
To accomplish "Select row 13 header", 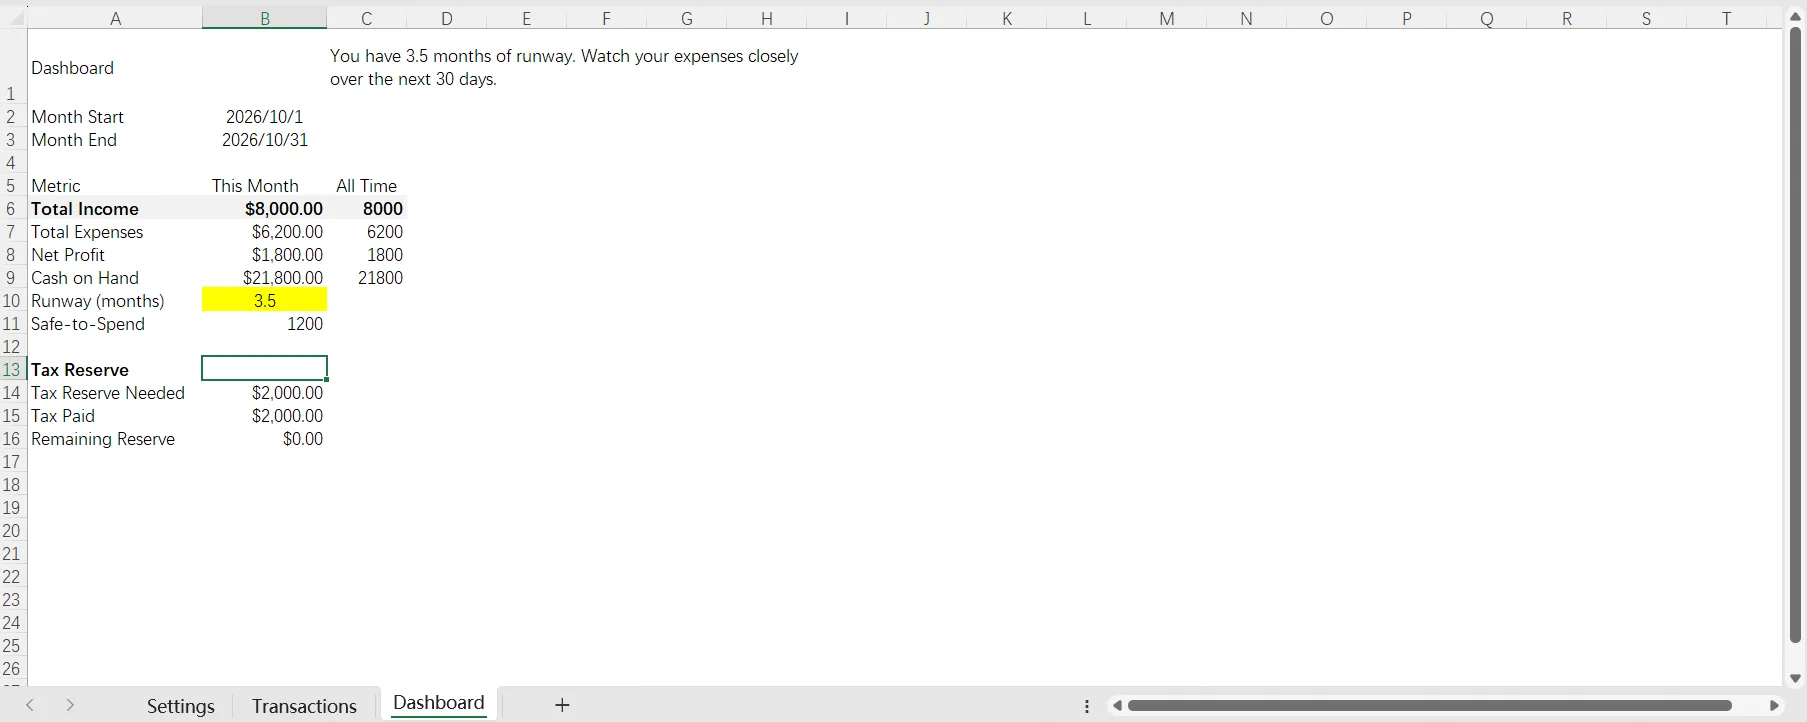I will pos(11,369).
